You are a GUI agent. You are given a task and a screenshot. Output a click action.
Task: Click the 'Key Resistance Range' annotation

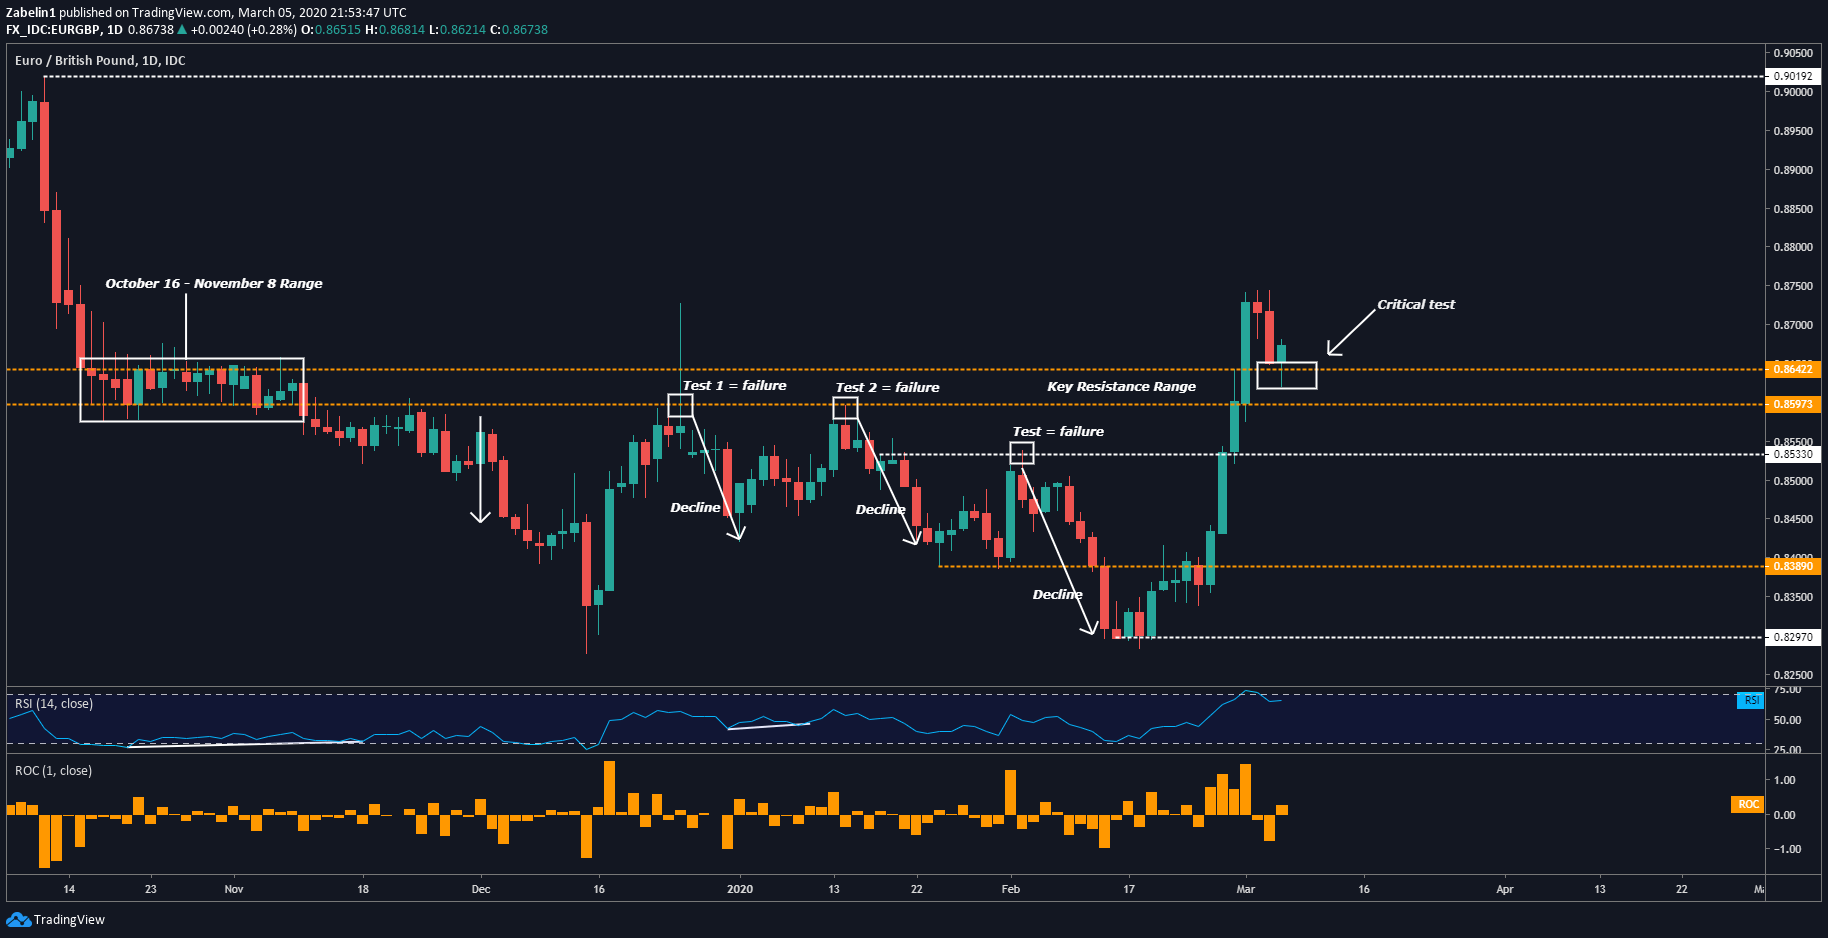coord(1121,387)
